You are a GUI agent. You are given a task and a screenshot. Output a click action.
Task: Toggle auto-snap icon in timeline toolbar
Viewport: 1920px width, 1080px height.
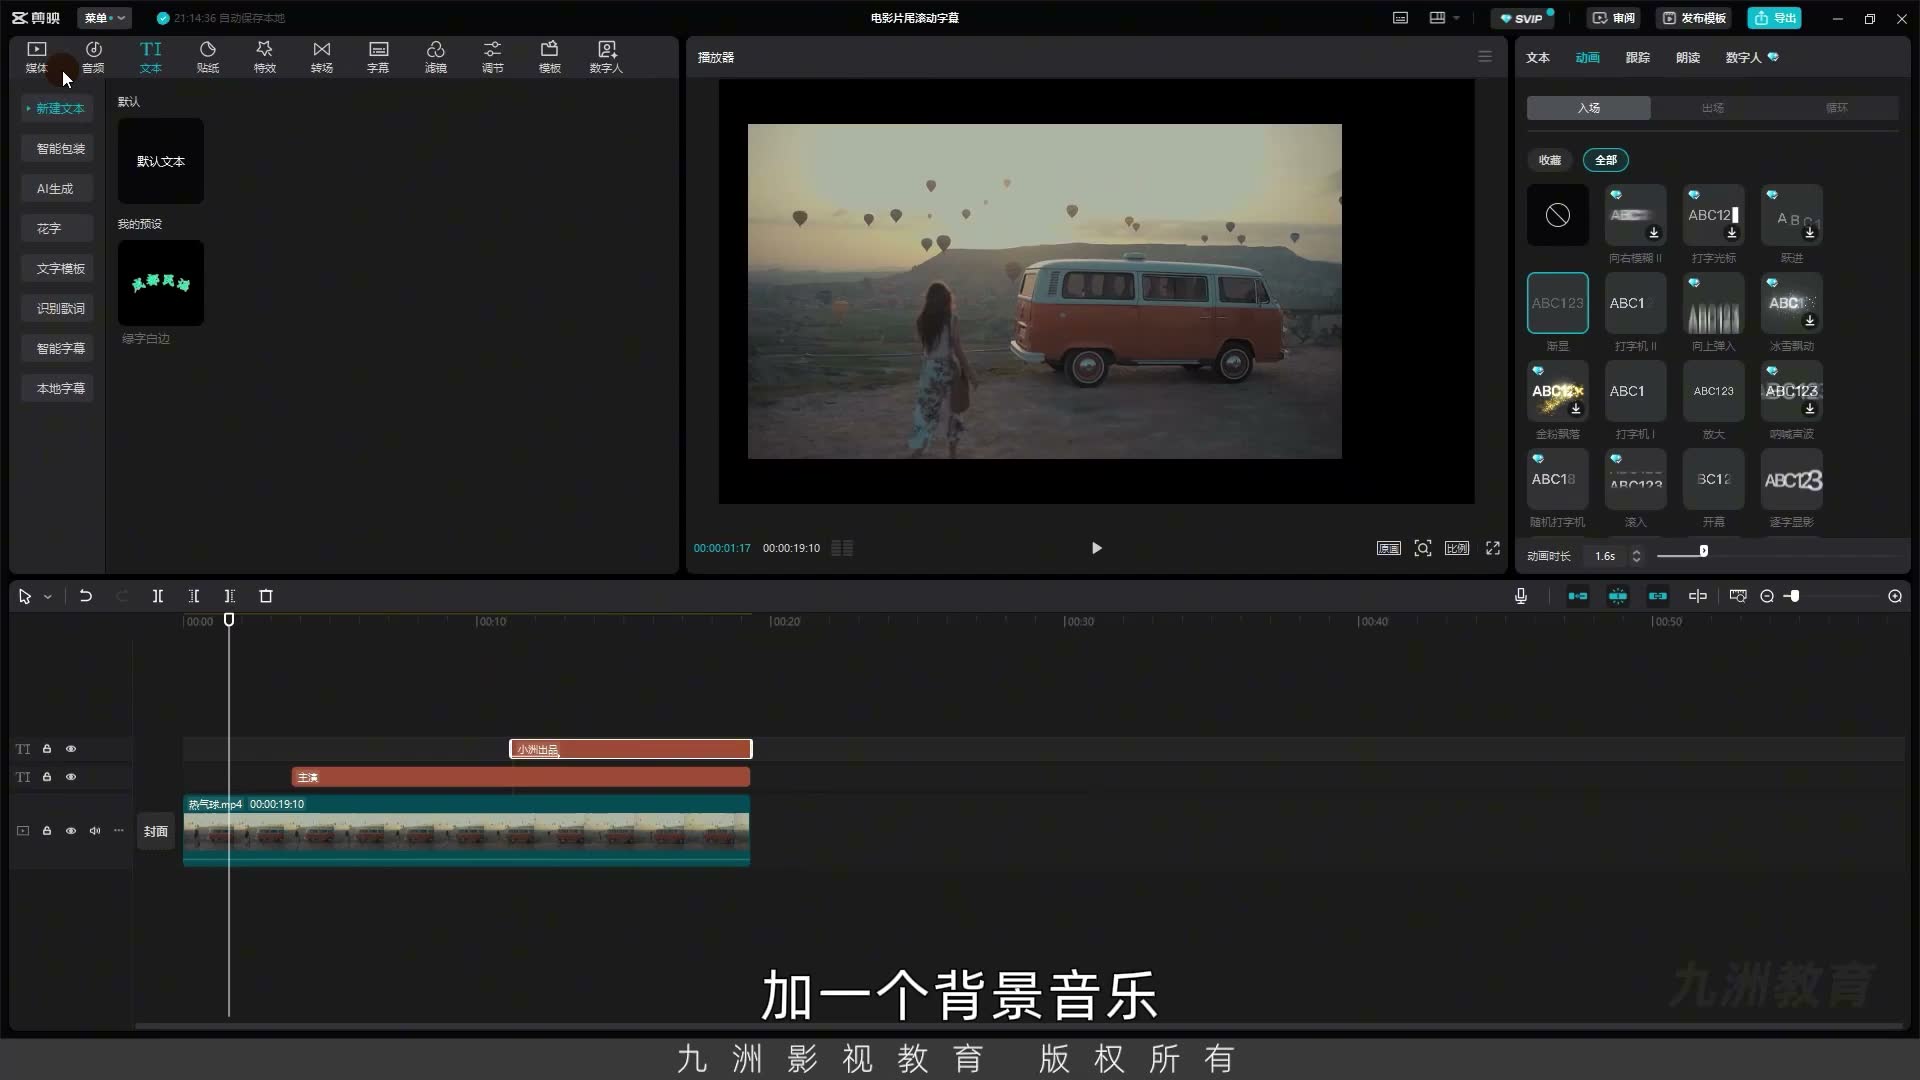click(1618, 596)
